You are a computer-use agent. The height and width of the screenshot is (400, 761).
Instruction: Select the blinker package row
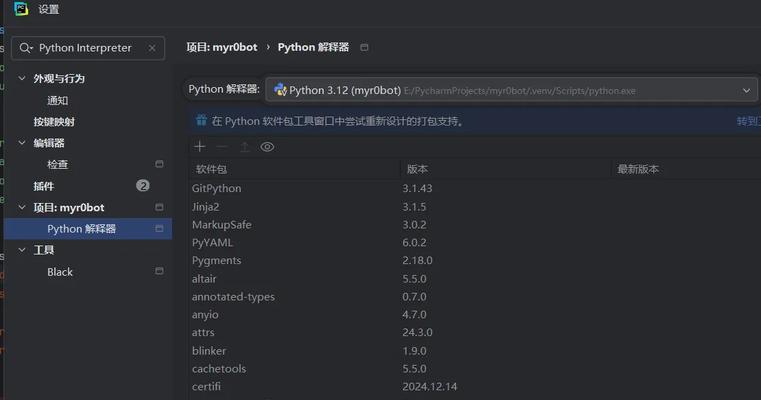[x=475, y=350]
